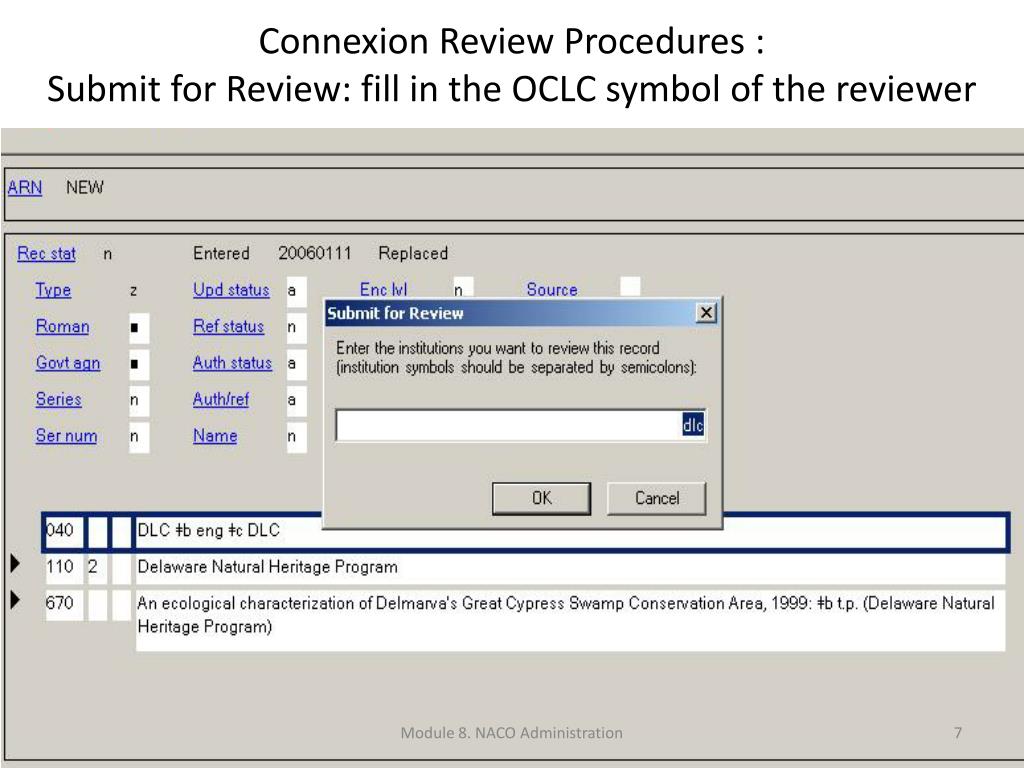Click the Source value box
Viewport: 1024px width, 768px height.
tap(630, 287)
